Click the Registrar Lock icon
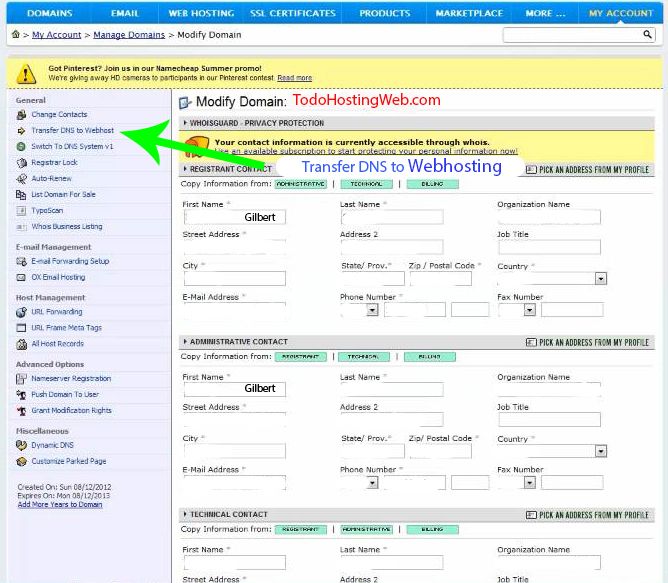 pyautogui.click(x=21, y=163)
